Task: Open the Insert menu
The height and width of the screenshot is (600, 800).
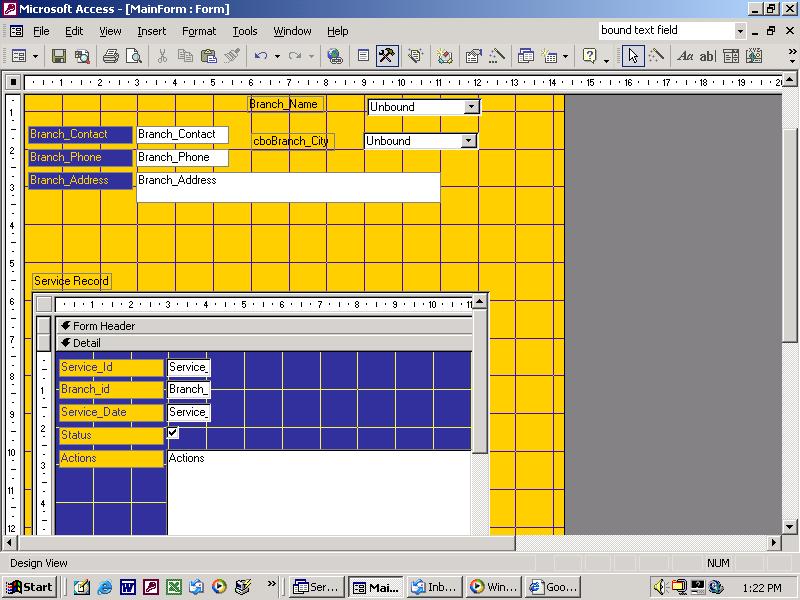Action: [152, 31]
